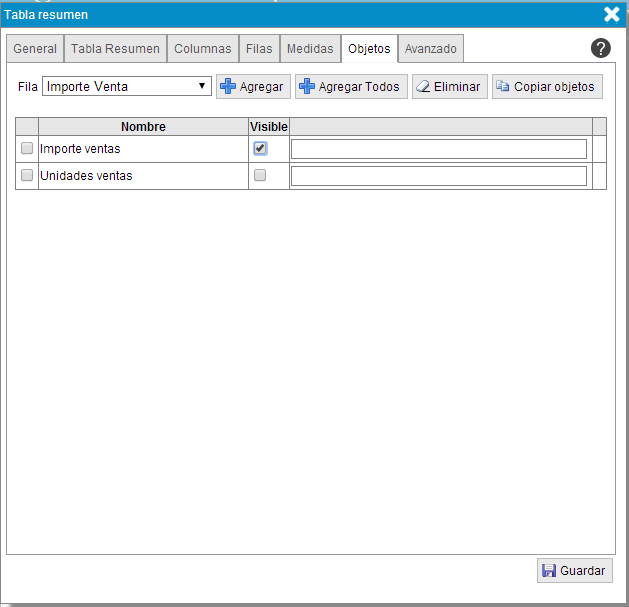The image size is (629, 607).
Task: Open the Tabla Resumen tab
Action: coord(115,48)
